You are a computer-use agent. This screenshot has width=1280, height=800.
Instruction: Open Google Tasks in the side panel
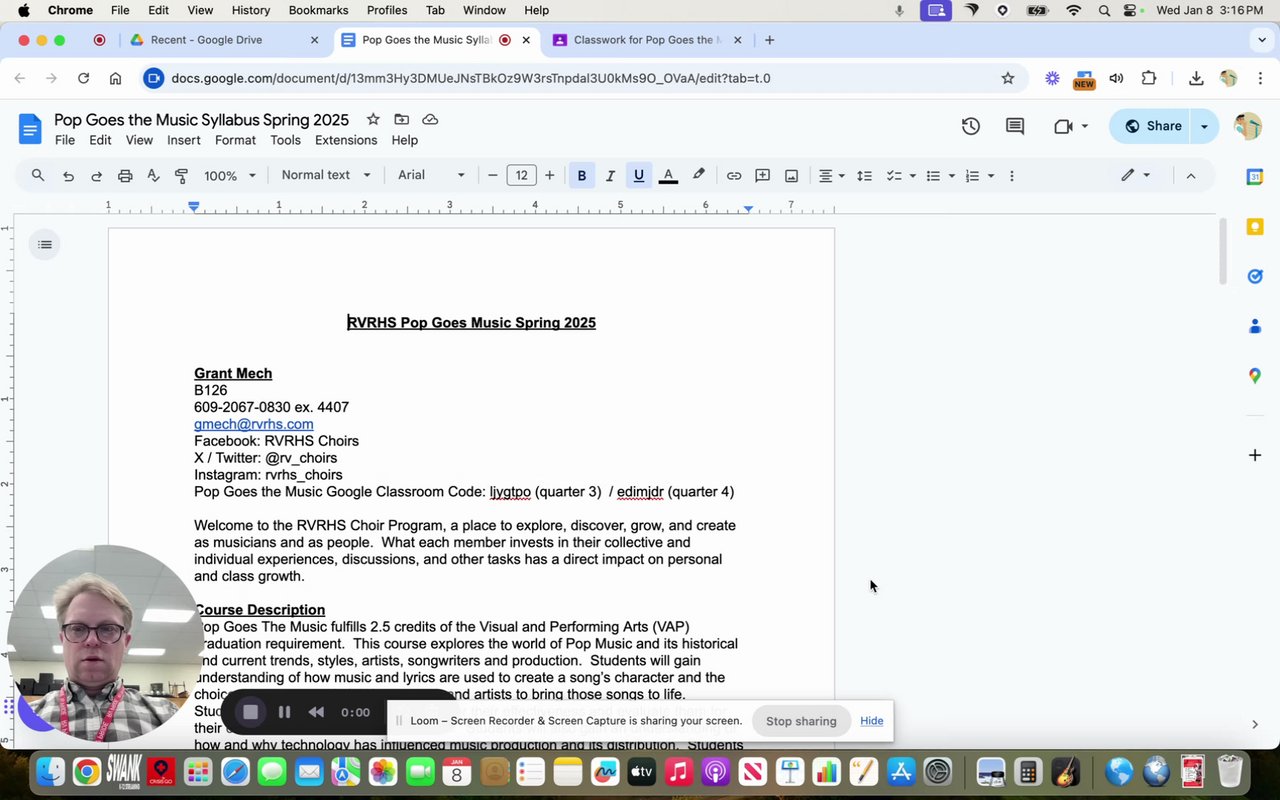pyautogui.click(x=1255, y=276)
